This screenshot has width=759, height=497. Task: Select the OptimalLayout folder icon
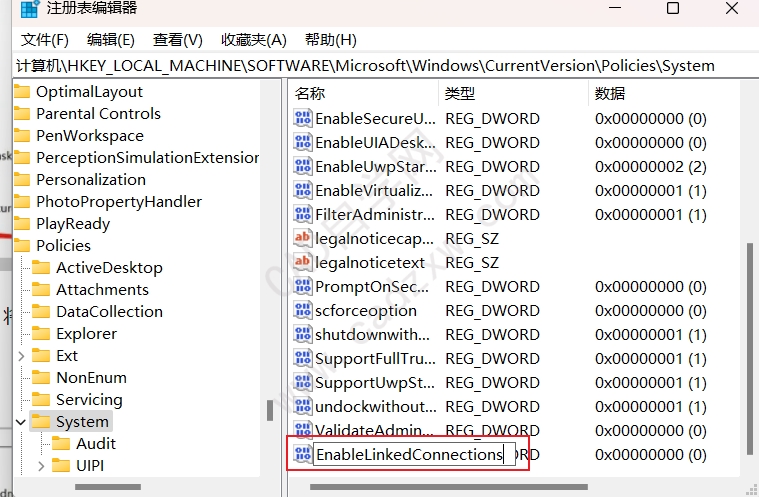22,91
